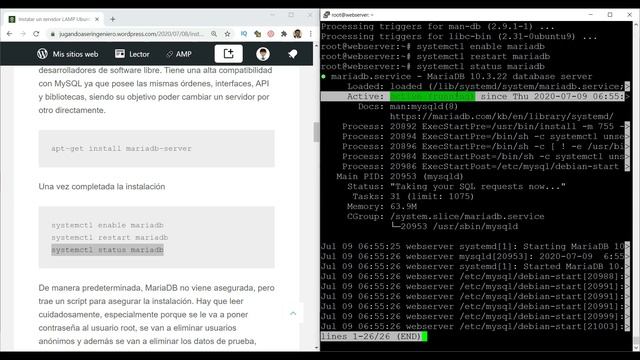Click the AMP toolbar item
Screen dimensions: 640x360
[179, 54]
